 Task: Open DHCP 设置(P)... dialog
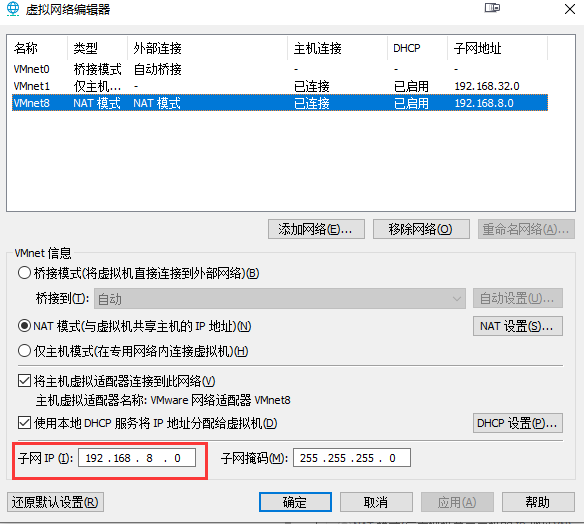tap(518, 423)
